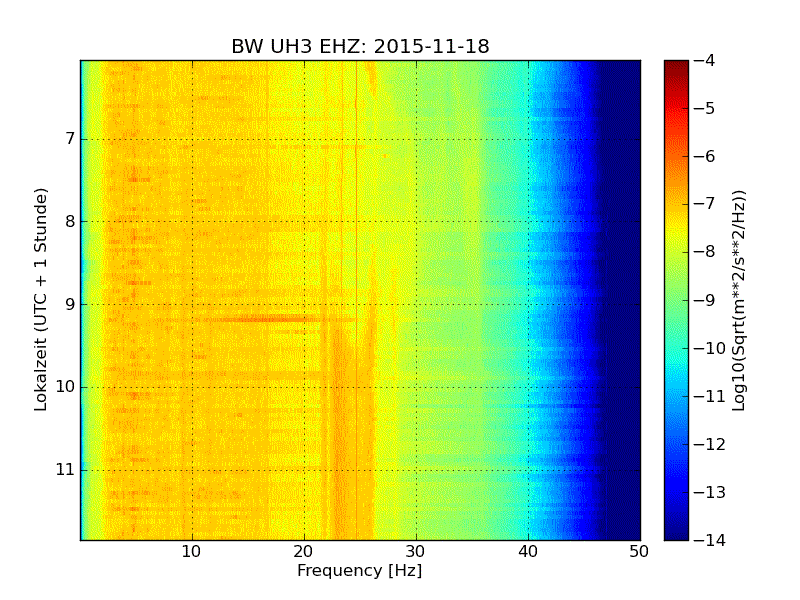Click the colorbar tick label '−9'
This screenshot has width=800, height=600.
(x=705, y=300)
